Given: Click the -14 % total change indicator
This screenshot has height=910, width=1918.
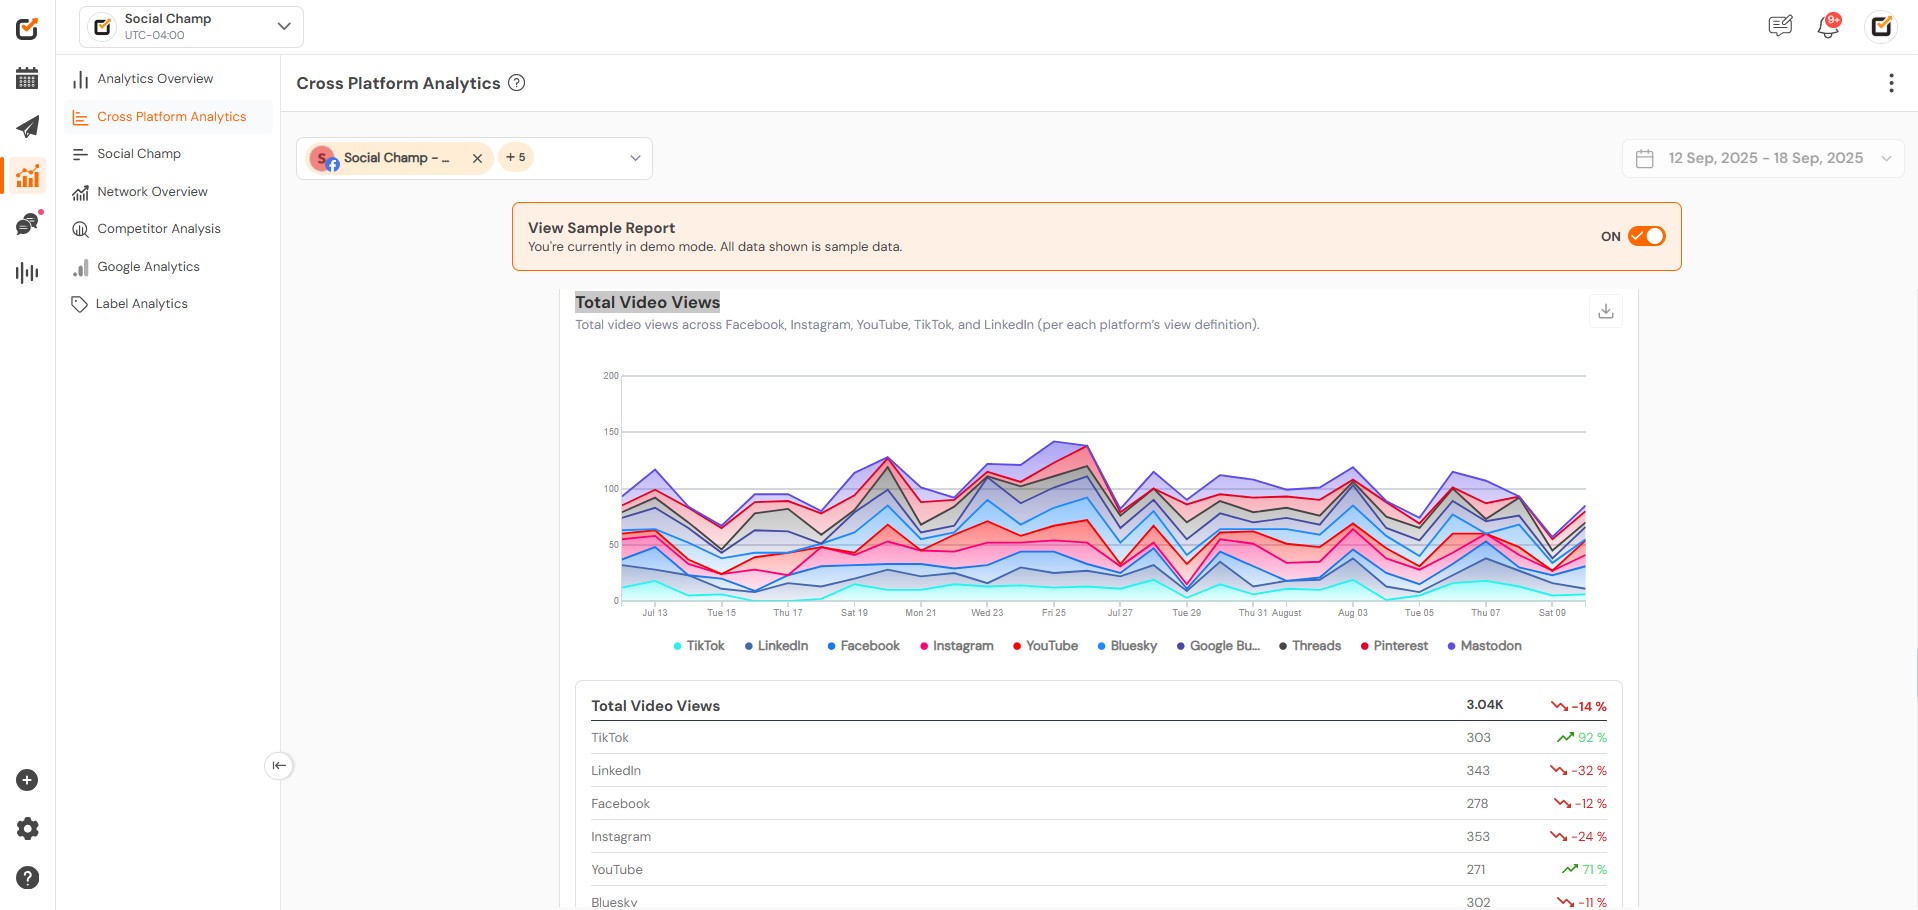Looking at the screenshot, I should [x=1579, y=706].
